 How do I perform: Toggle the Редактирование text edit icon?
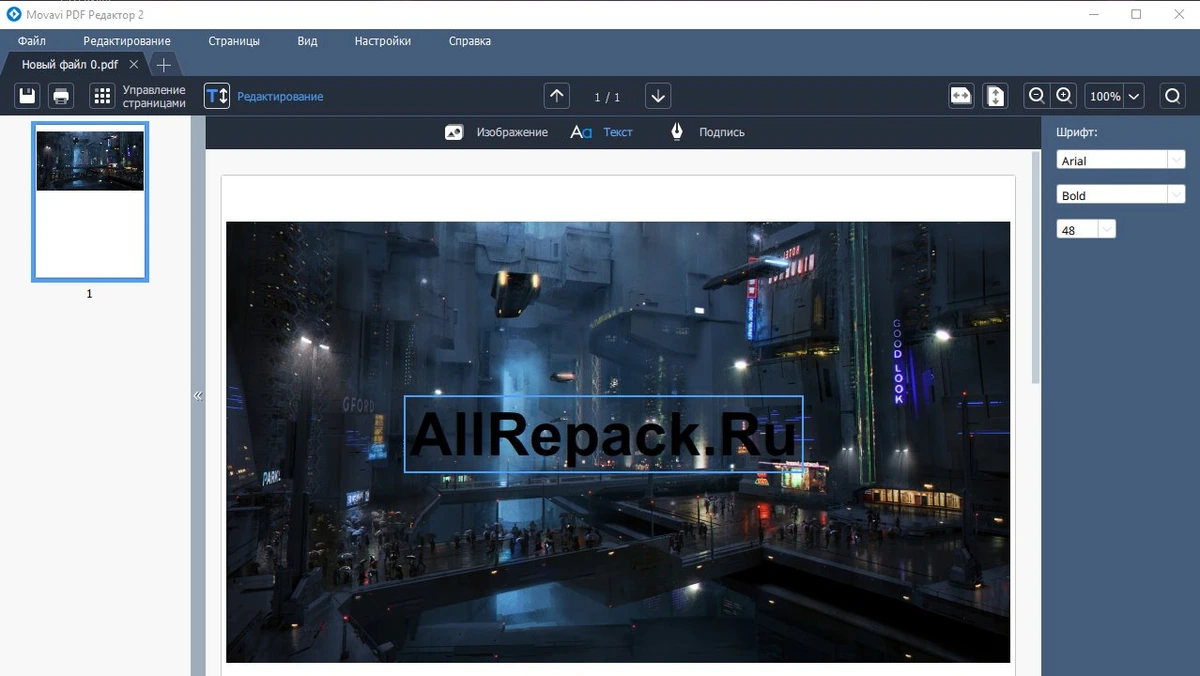(217, 96)
